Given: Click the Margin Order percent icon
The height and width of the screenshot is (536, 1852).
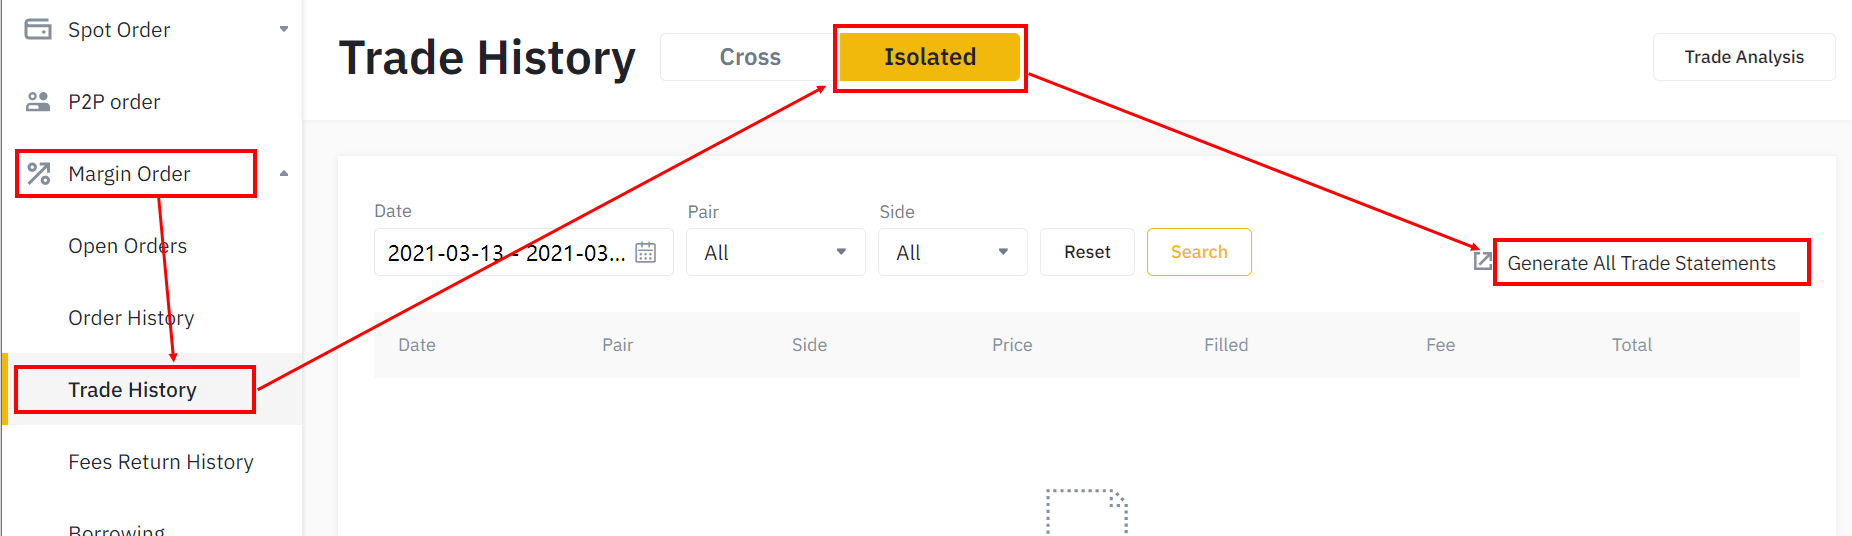Looking at the screenshot, I should click(39, 174).
